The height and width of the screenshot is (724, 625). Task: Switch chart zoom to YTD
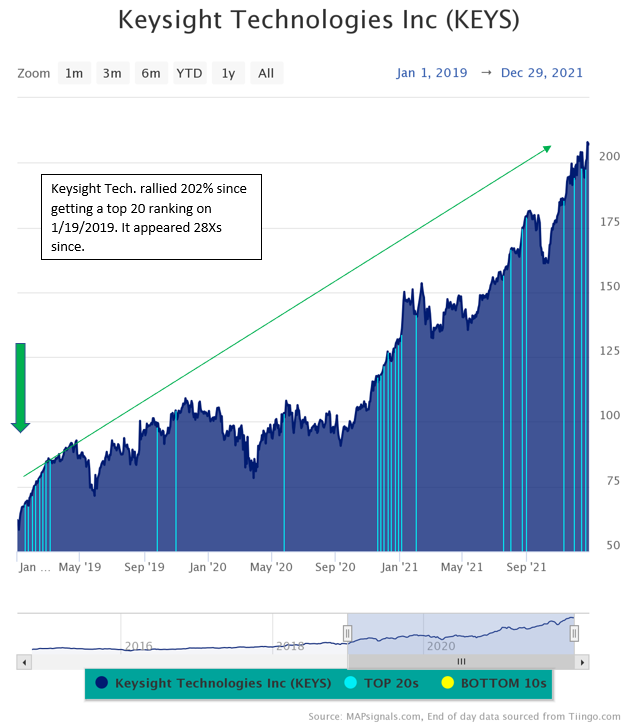tap(189, 73)
